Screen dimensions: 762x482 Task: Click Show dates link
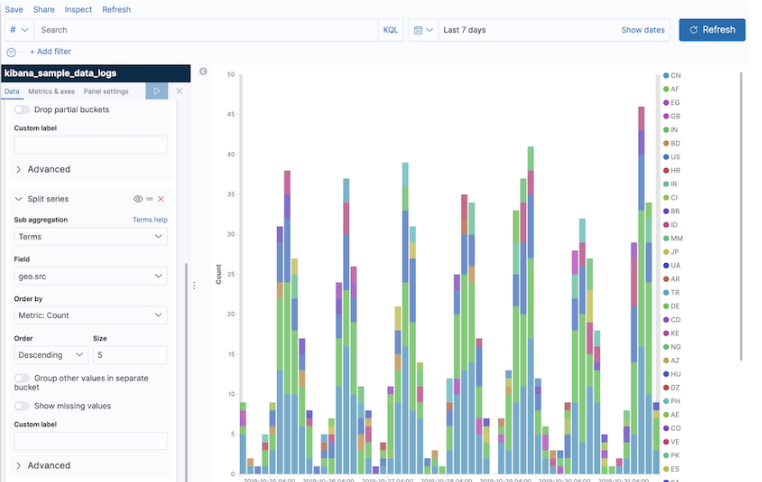[x=642, y=30]
